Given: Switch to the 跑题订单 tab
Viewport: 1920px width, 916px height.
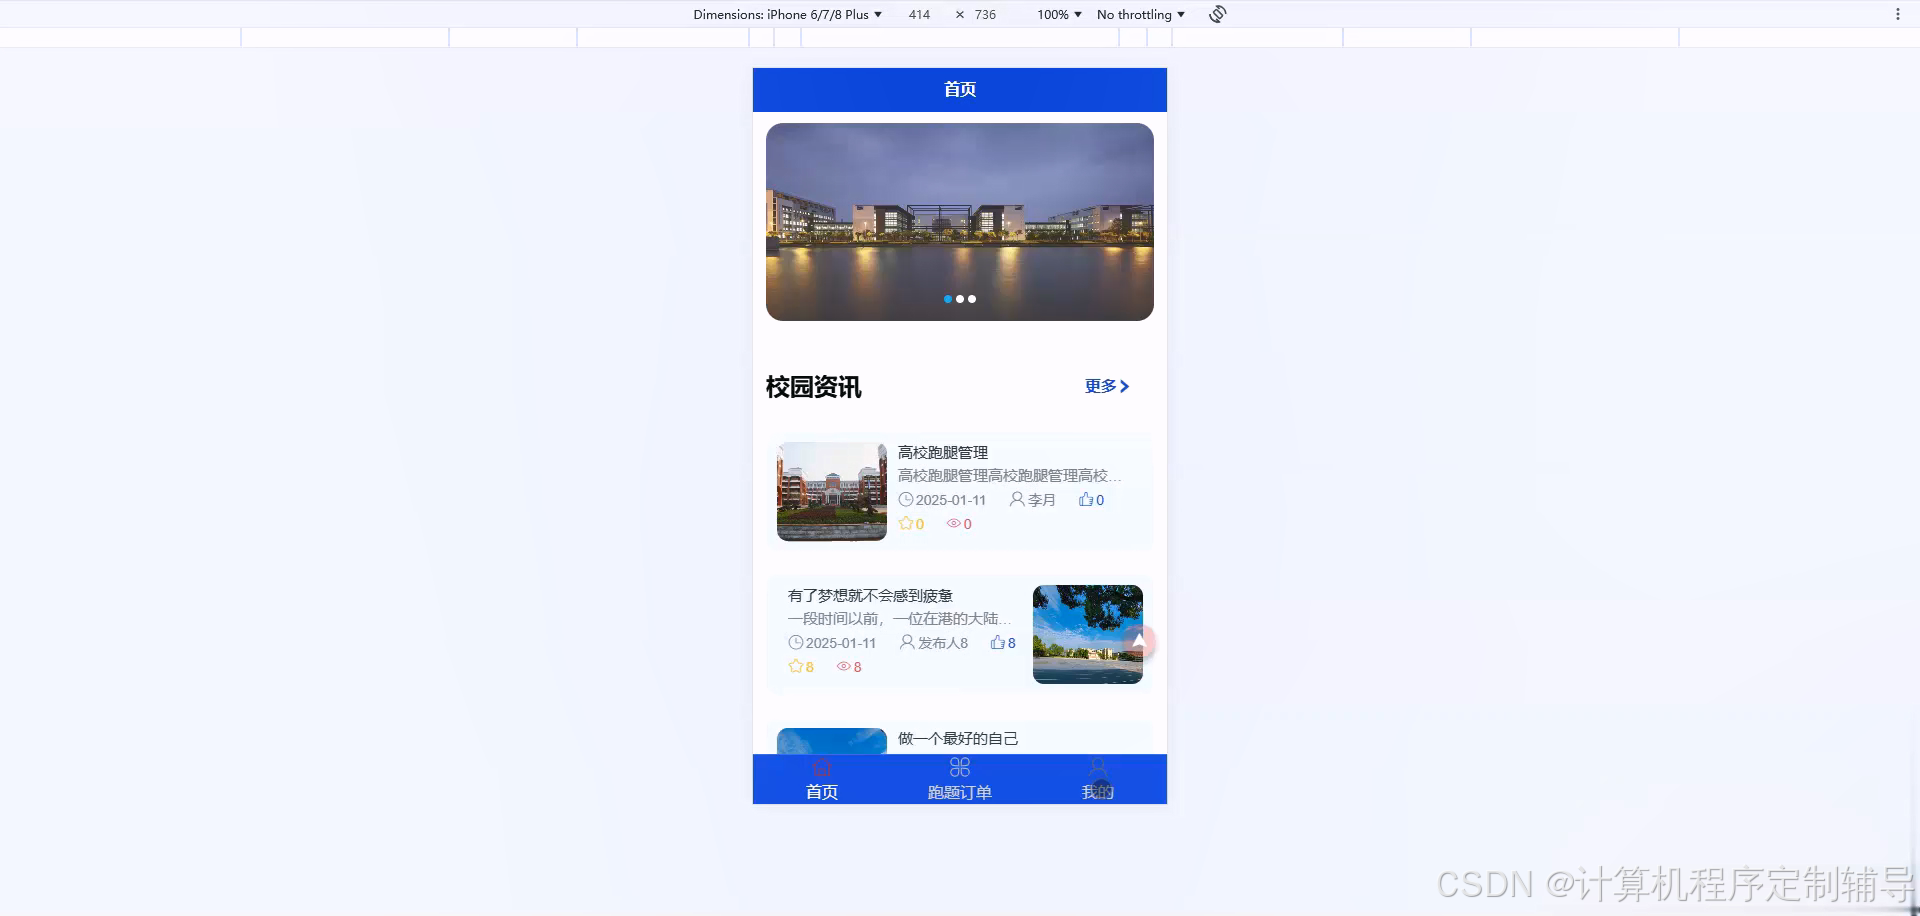Looking at the screenshot, I should (959, 791).
